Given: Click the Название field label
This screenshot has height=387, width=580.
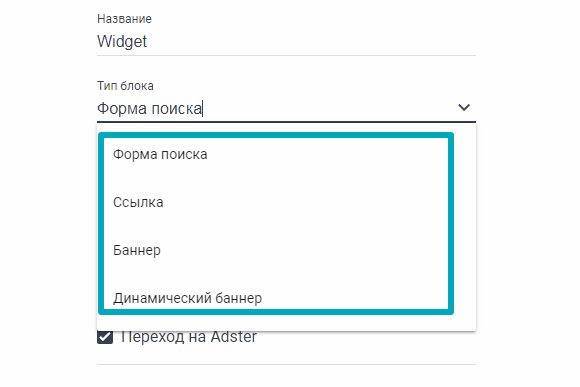Looking at the screenshot, I should (124, 19).
